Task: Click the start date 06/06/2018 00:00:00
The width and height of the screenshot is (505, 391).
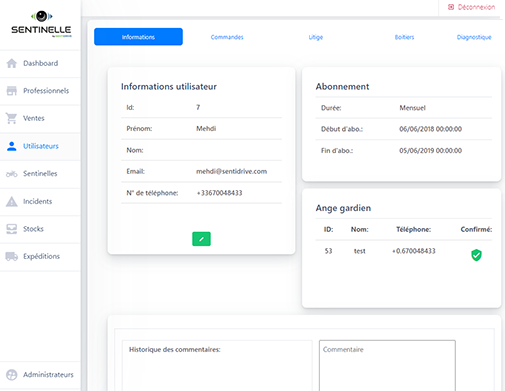Action: 430,129
